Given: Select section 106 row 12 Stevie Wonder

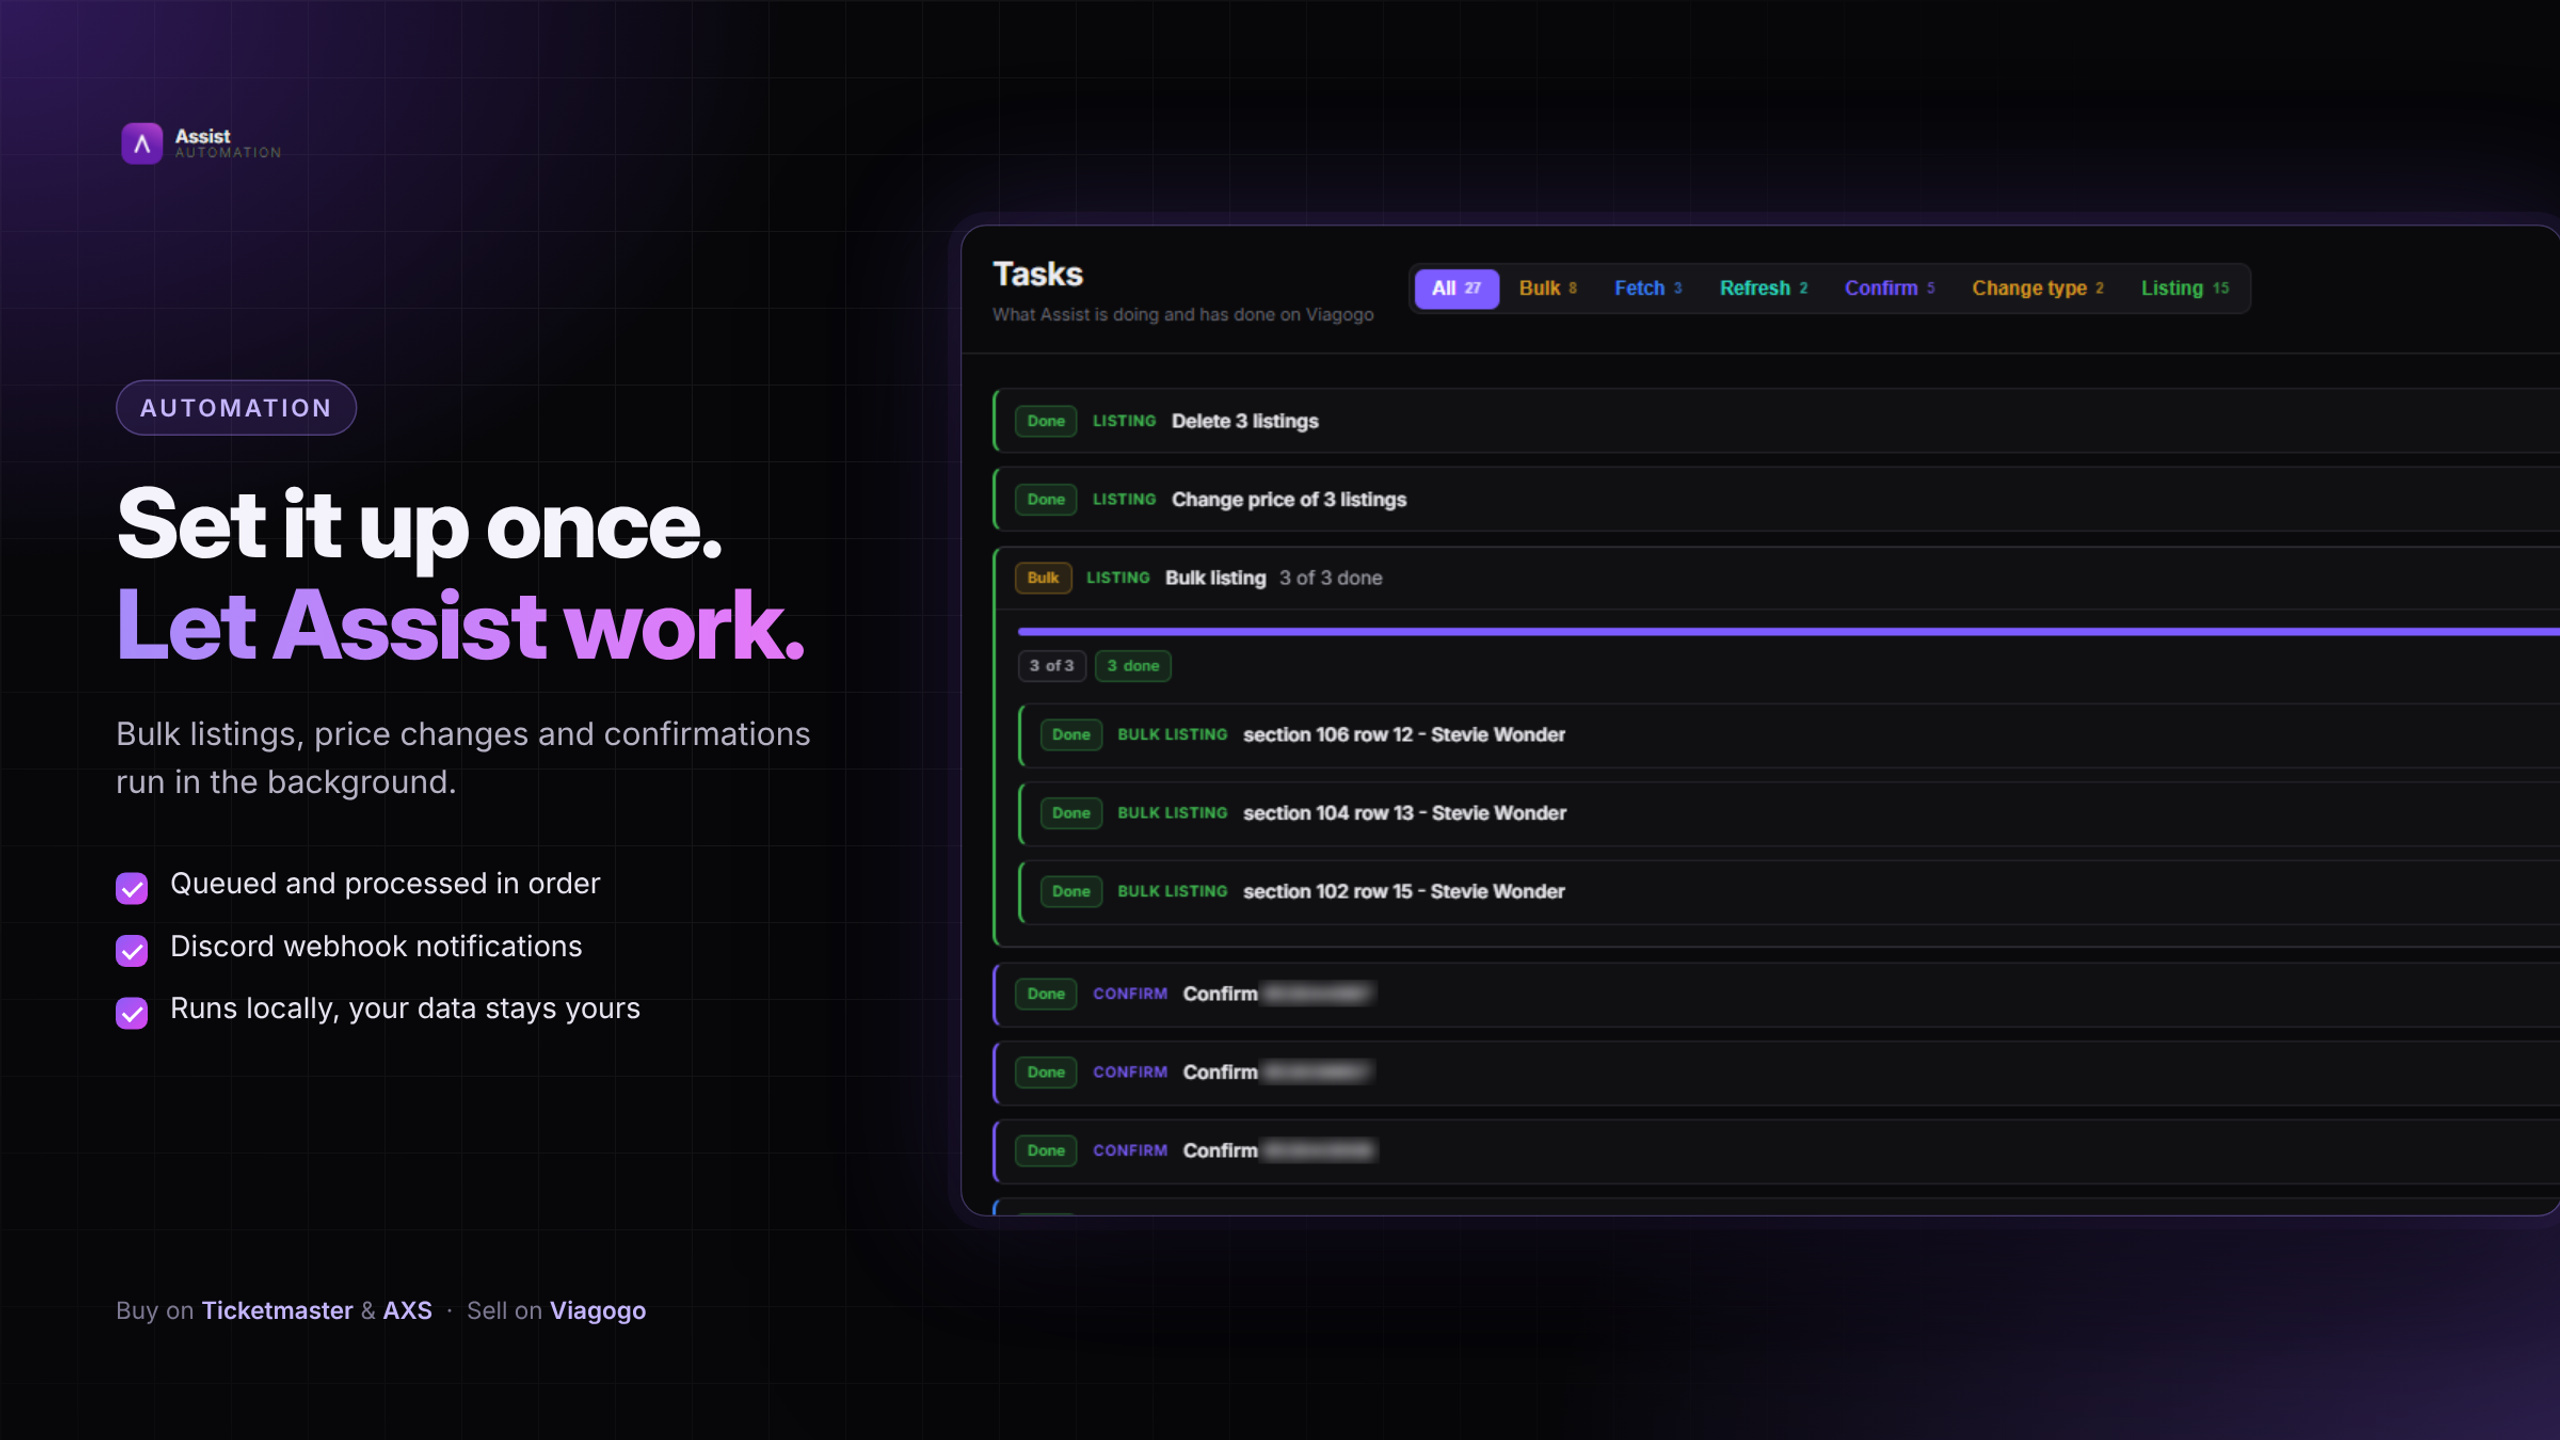Looking at the screenshot, I should [1789, 735].
